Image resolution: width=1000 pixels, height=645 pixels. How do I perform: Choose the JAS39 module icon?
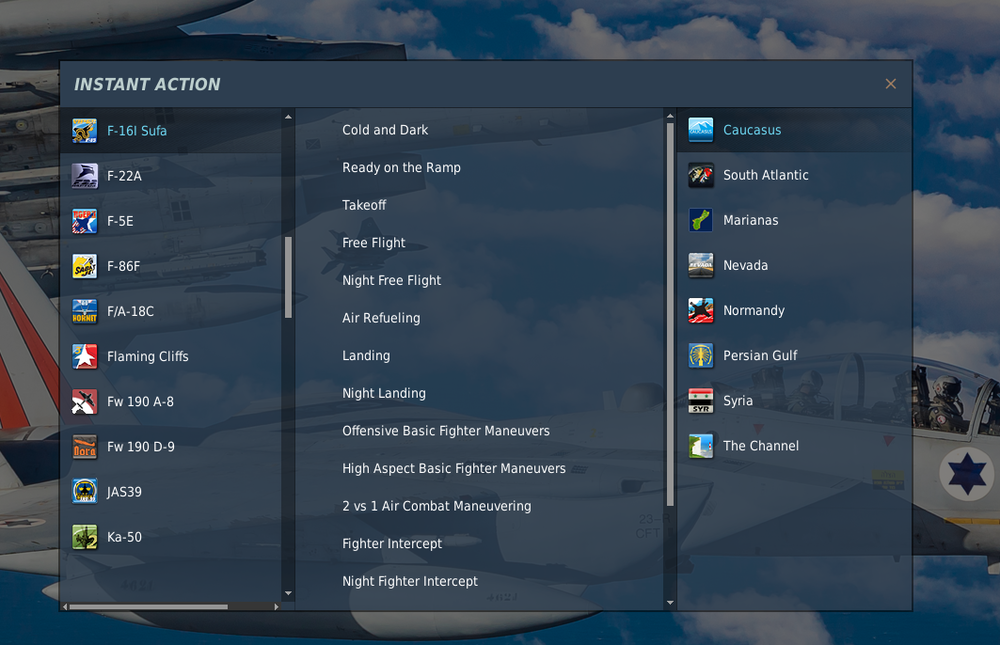point(84,492)
